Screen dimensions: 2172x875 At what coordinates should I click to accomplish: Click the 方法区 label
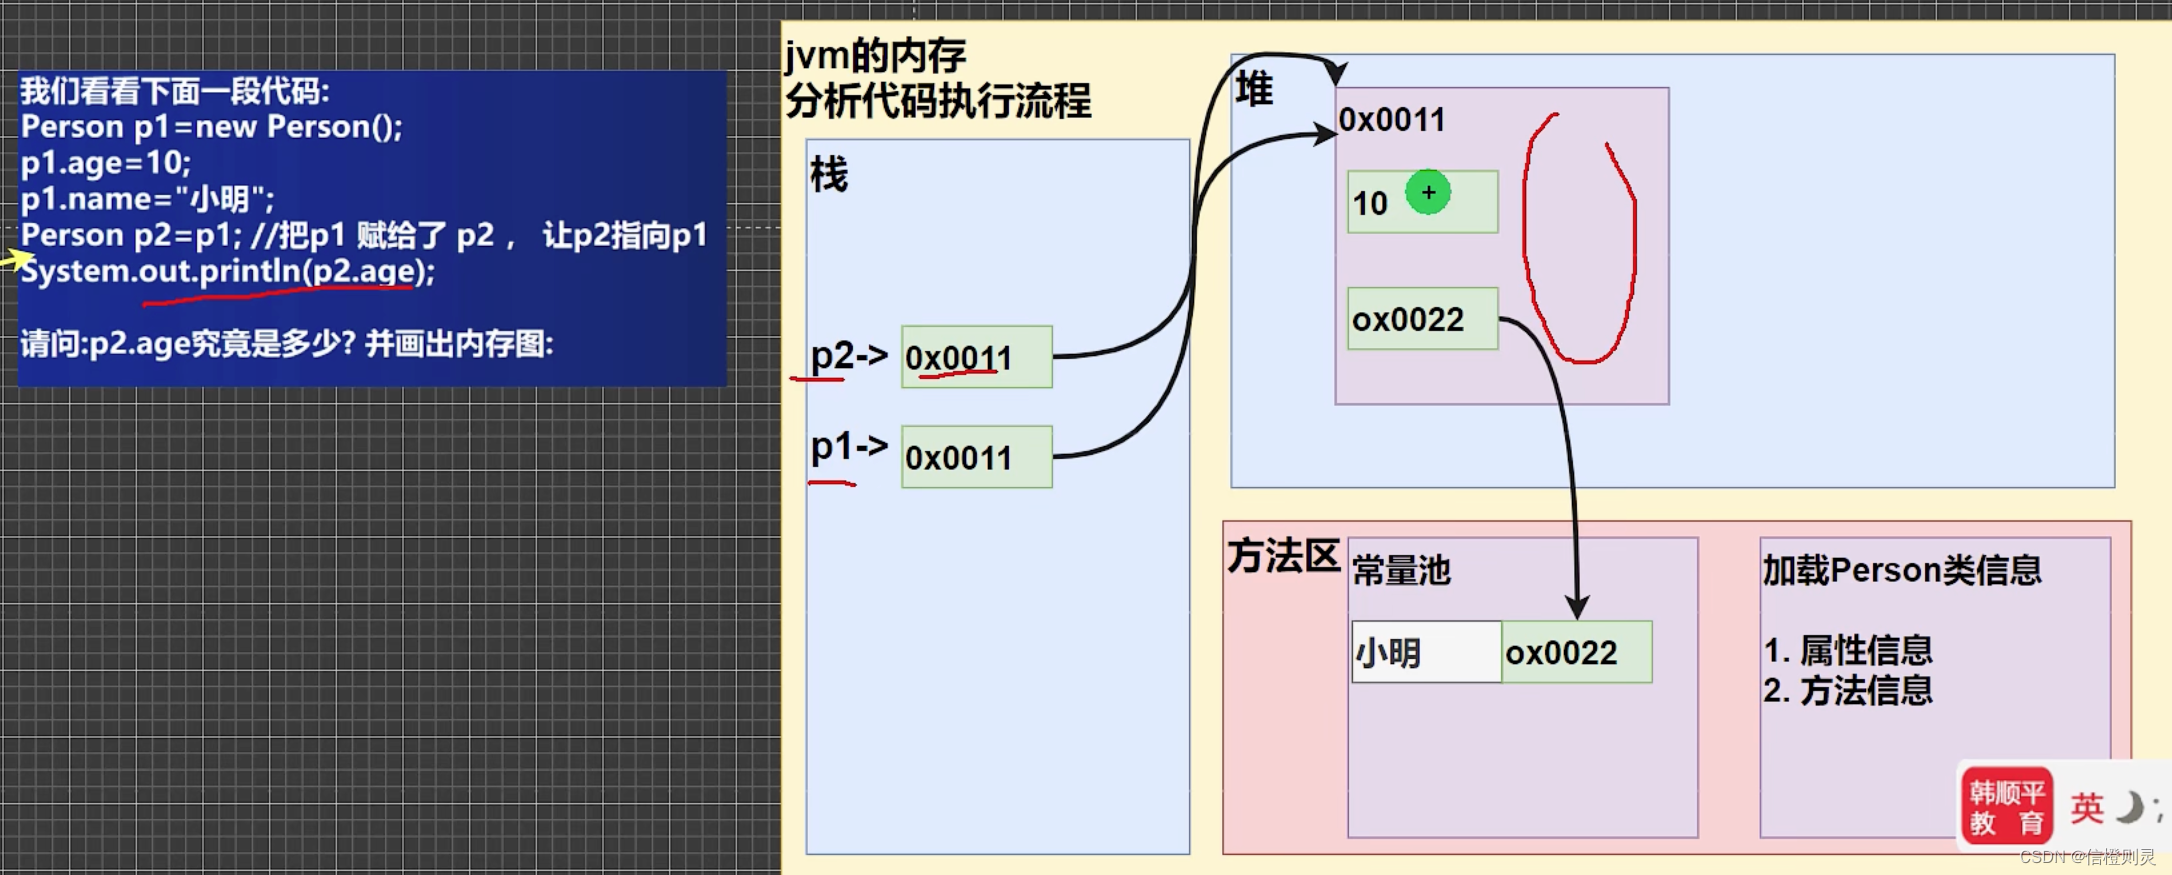coord(1284,556)
